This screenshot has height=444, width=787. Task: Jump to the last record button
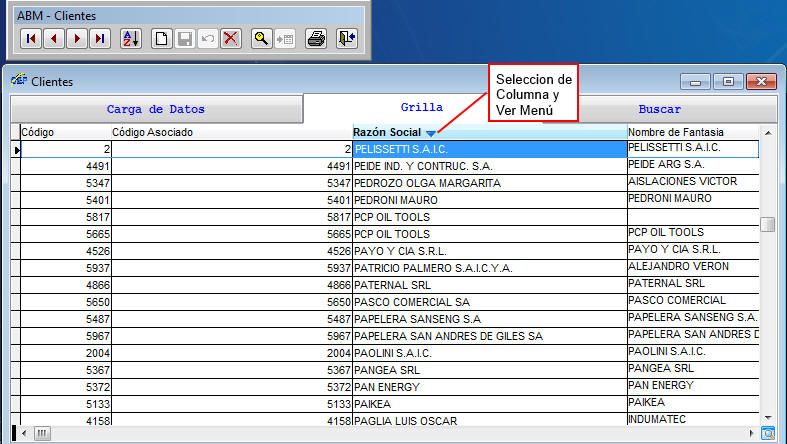click(x=99, y=39)
